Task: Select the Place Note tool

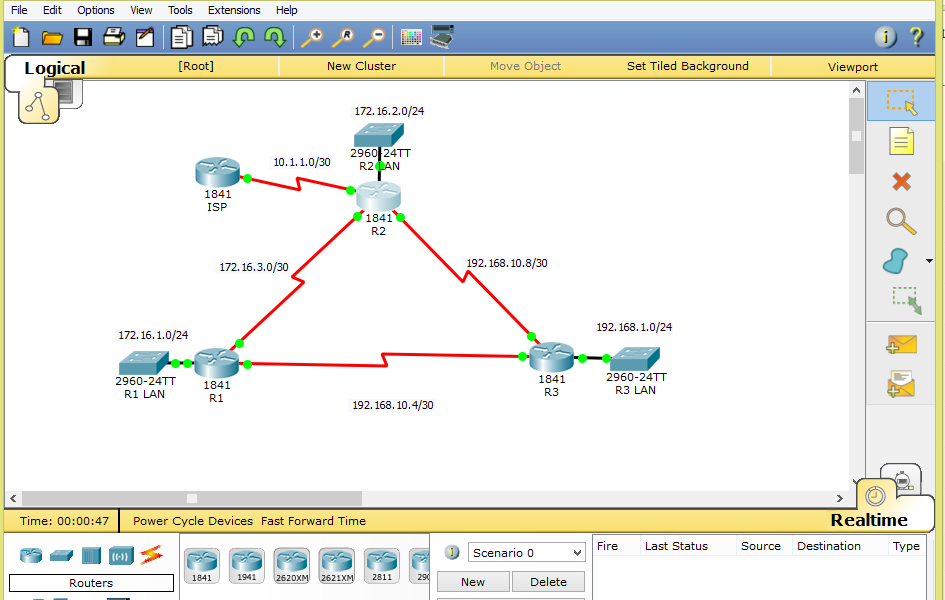Action: point(901,142)
